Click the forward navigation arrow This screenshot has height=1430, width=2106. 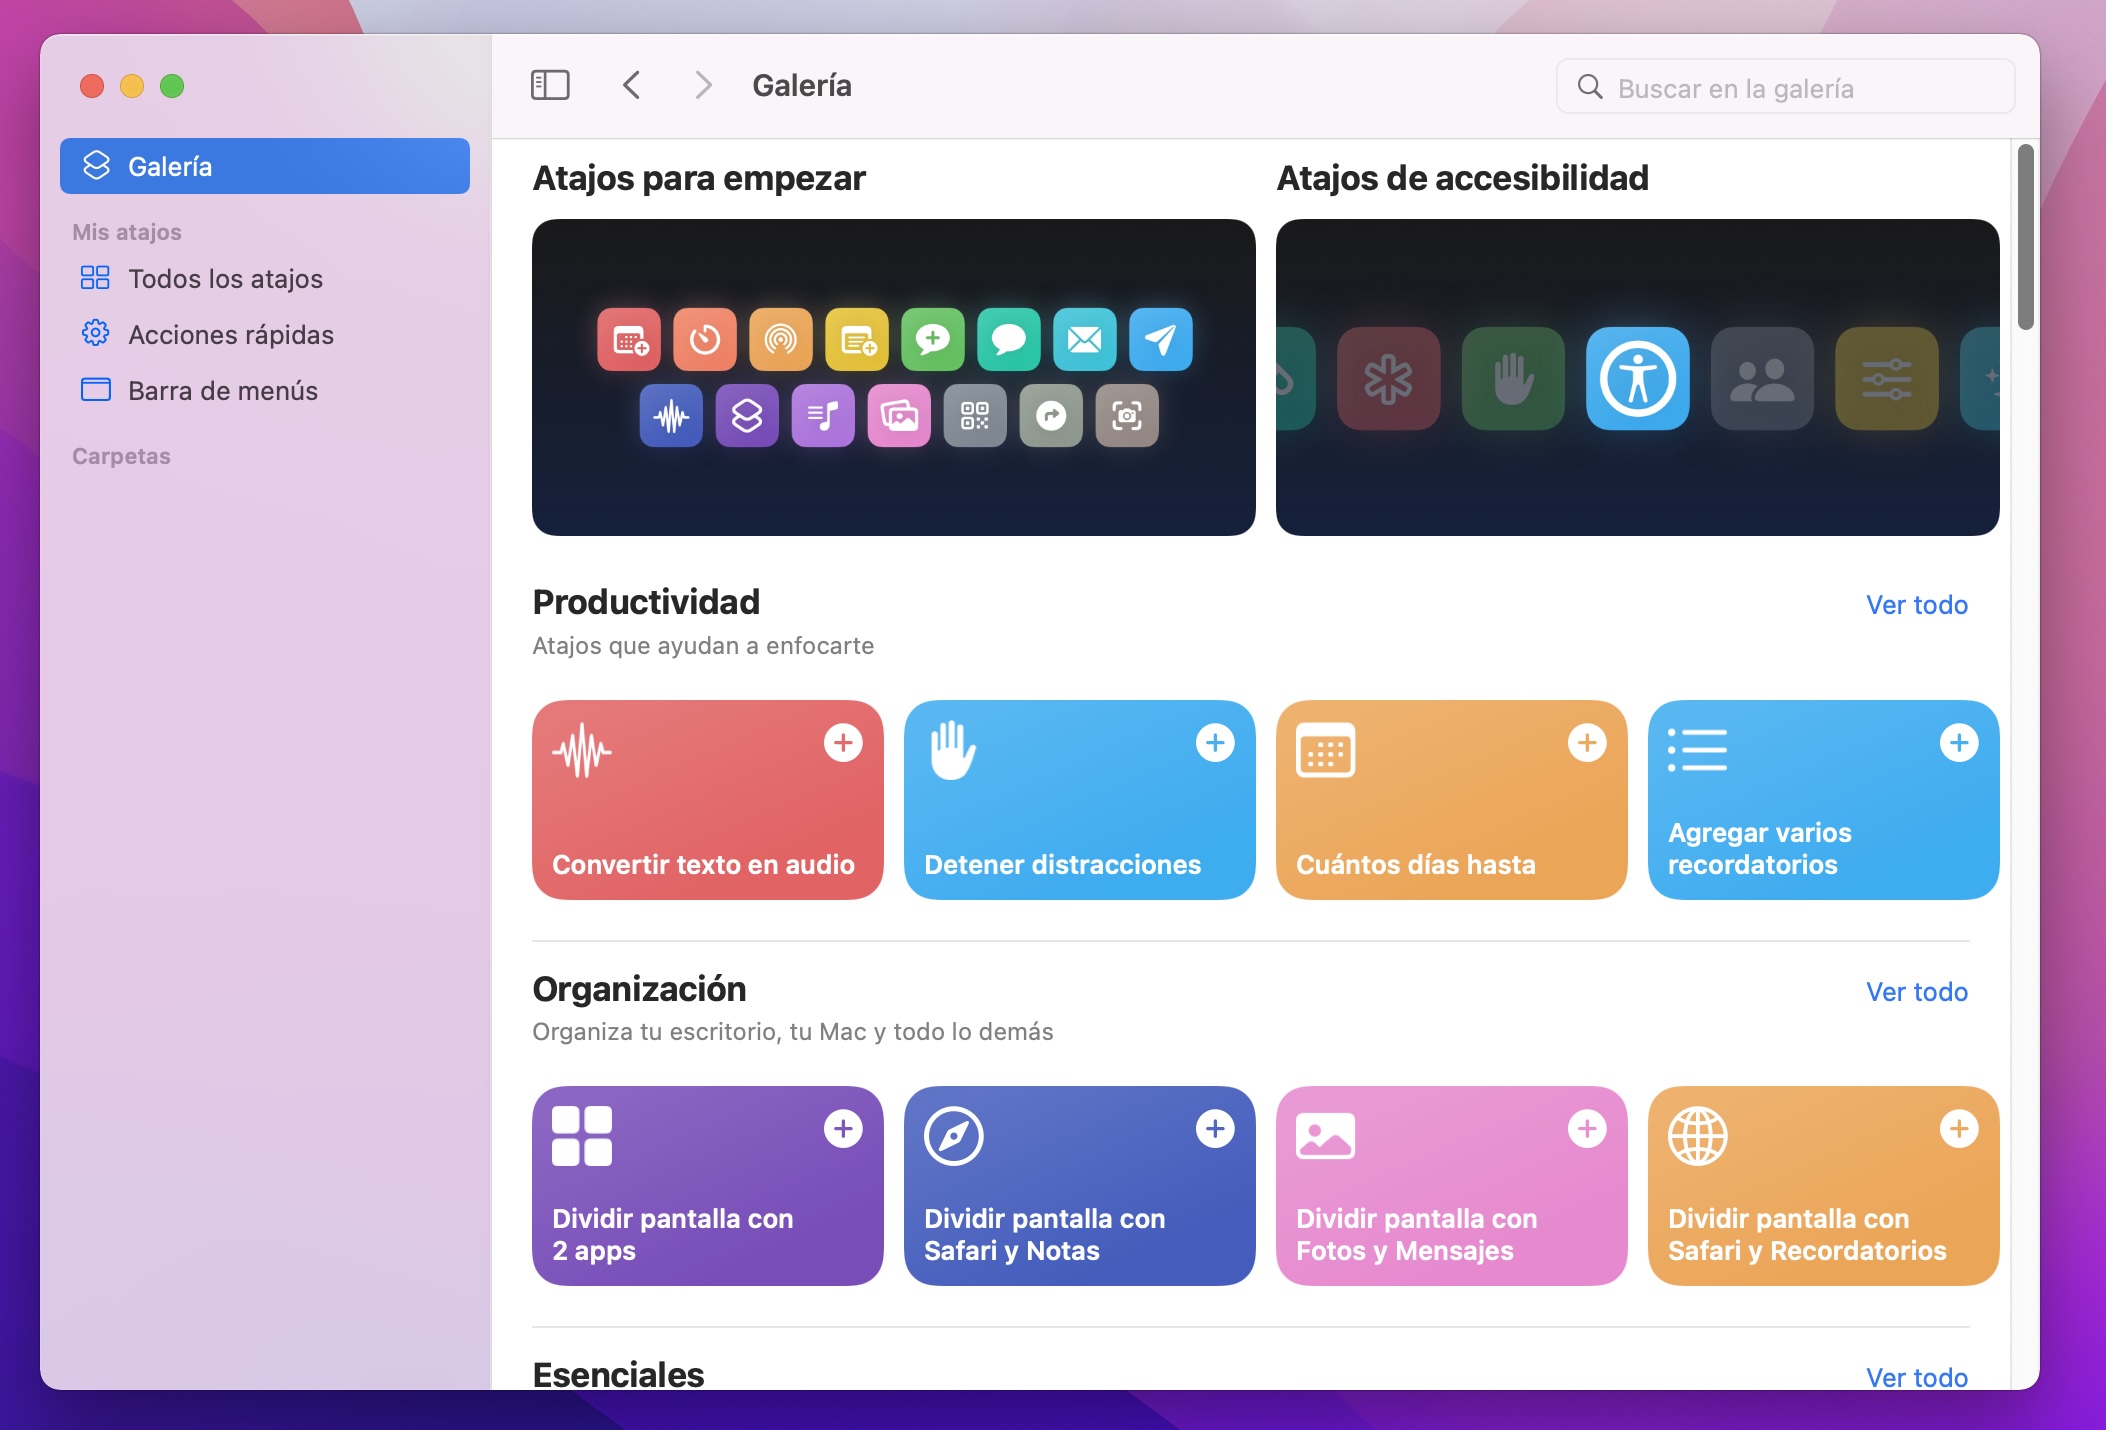(703, 85)
